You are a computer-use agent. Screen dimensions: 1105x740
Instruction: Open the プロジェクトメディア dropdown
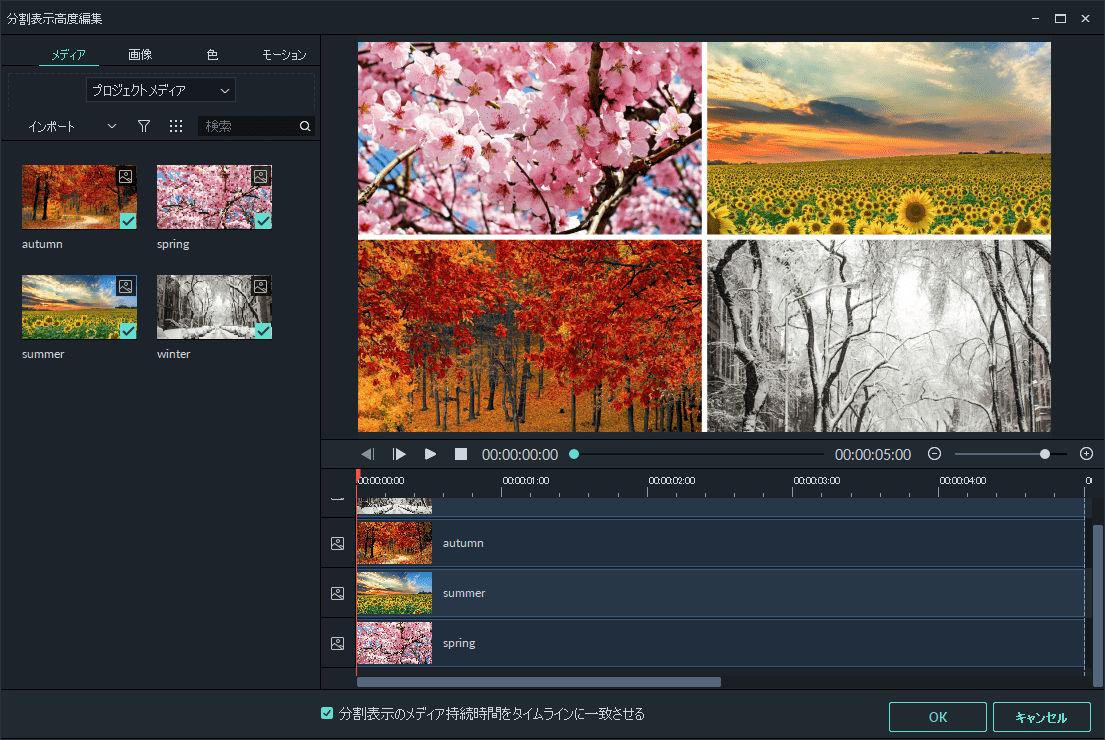point(161,90)
